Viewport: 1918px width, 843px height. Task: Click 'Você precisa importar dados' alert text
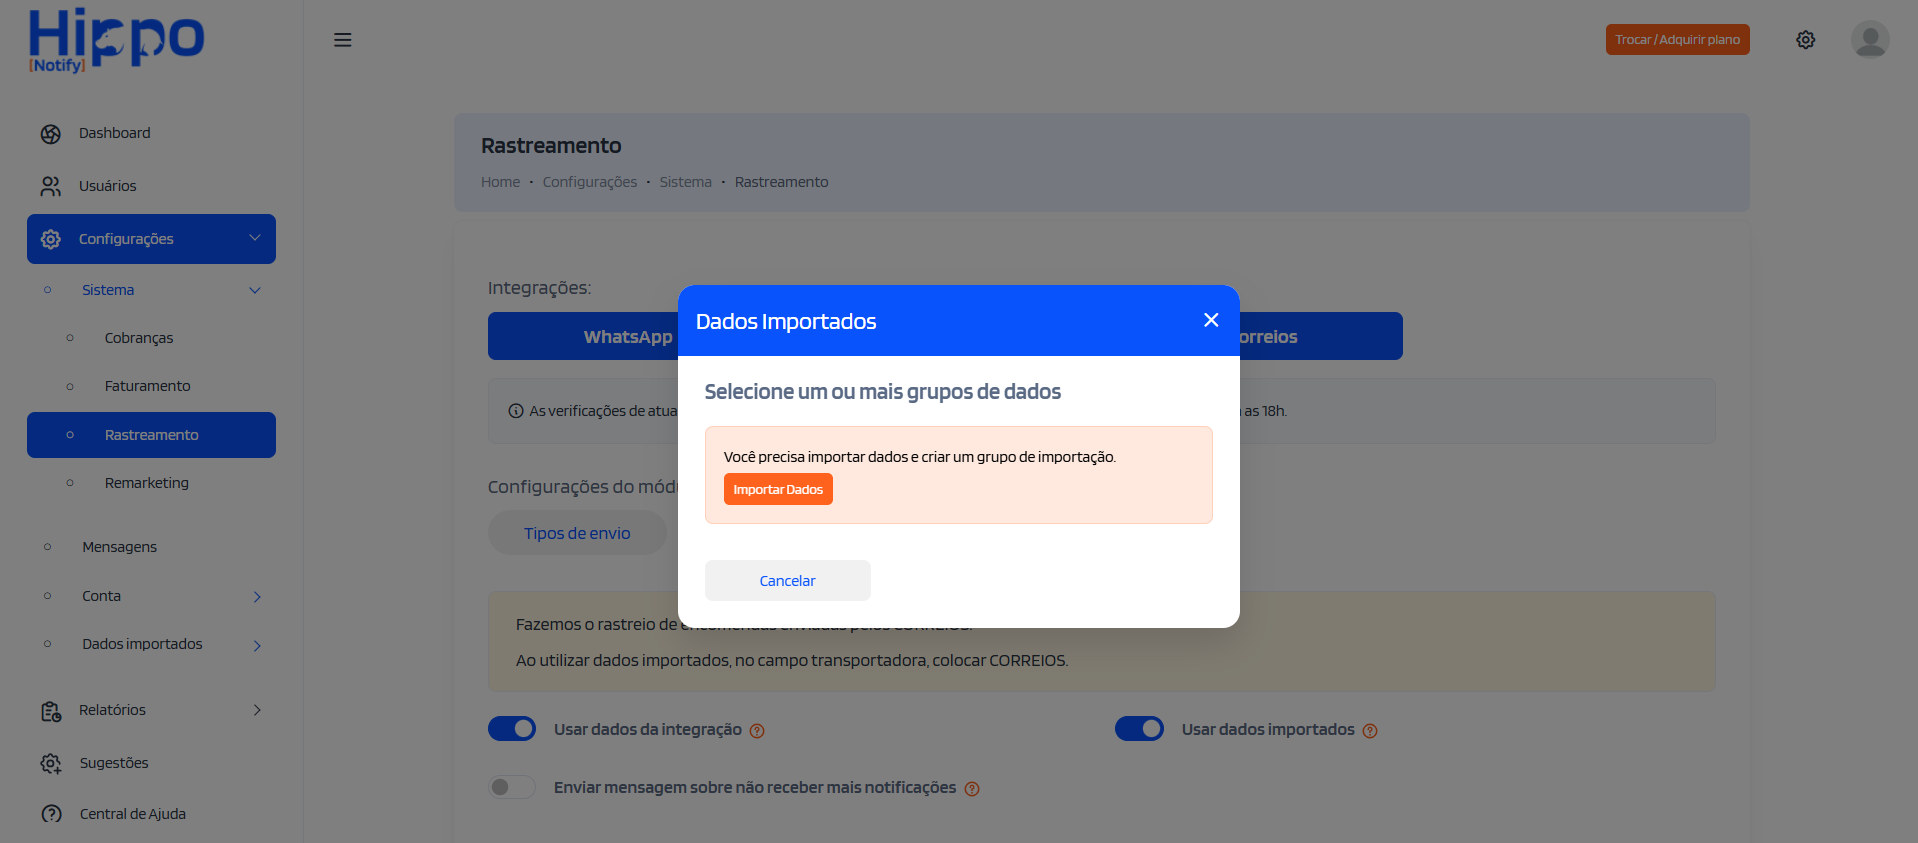point(920,457)
